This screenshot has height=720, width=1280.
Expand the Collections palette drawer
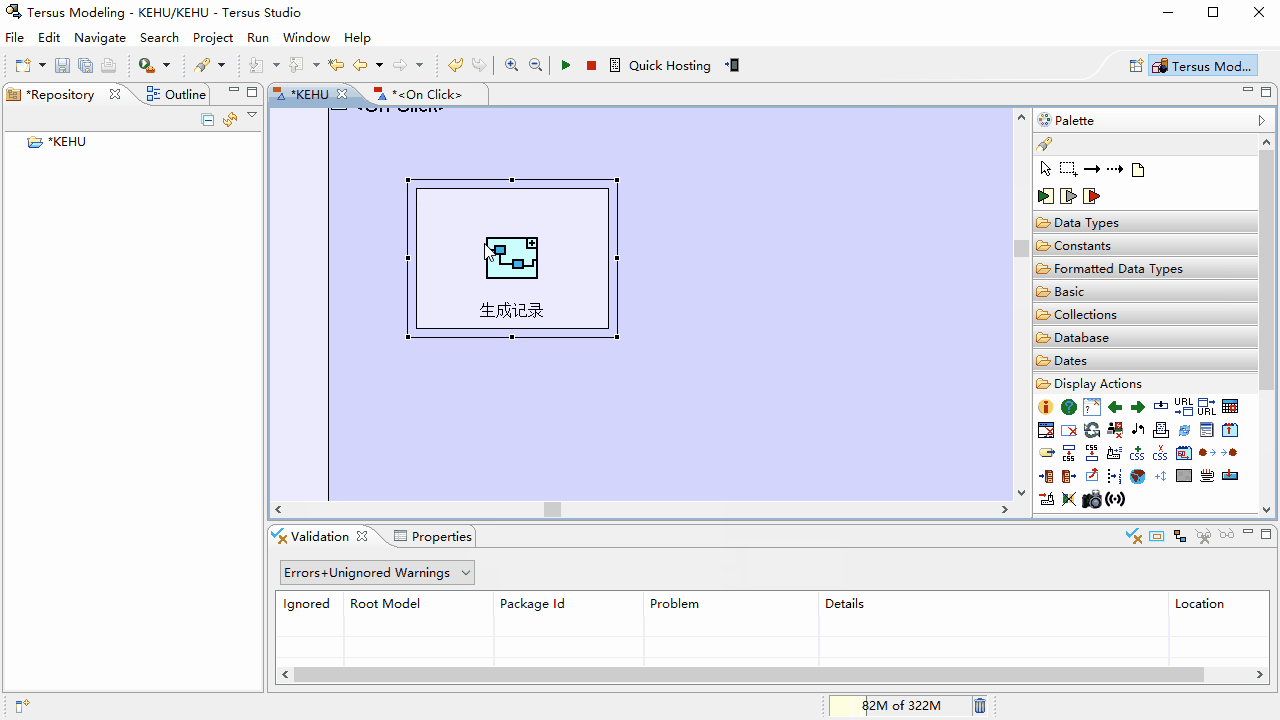tap(1146, 314)
